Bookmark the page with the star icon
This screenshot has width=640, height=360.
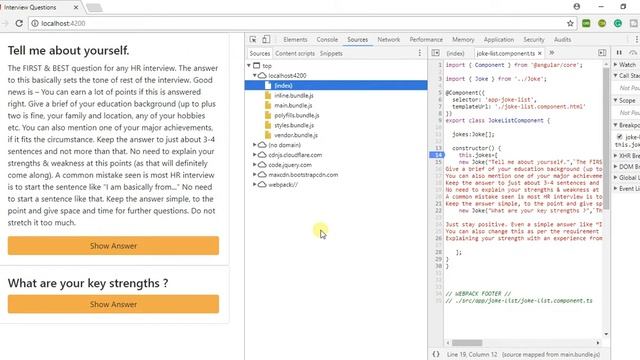pos(570,23)
